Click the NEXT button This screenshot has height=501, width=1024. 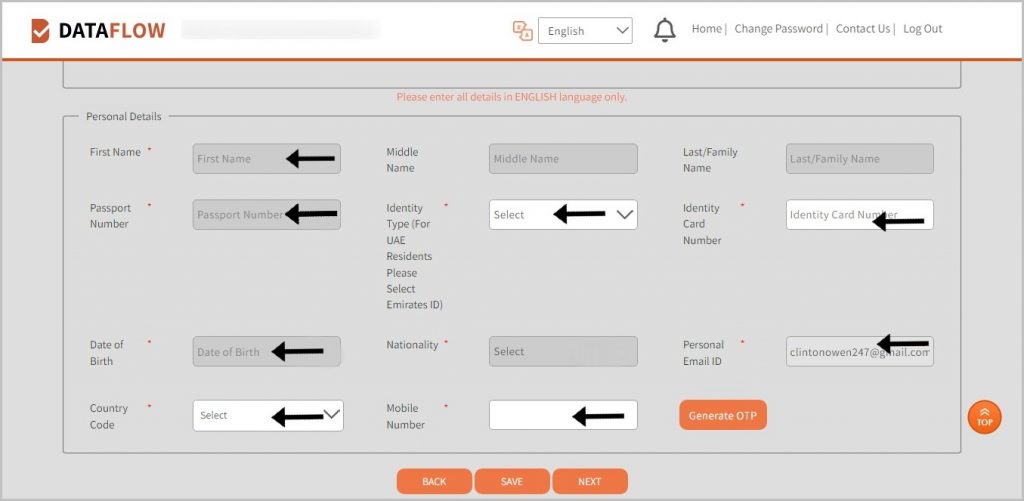pyautogui.click(x=590, y=481)
